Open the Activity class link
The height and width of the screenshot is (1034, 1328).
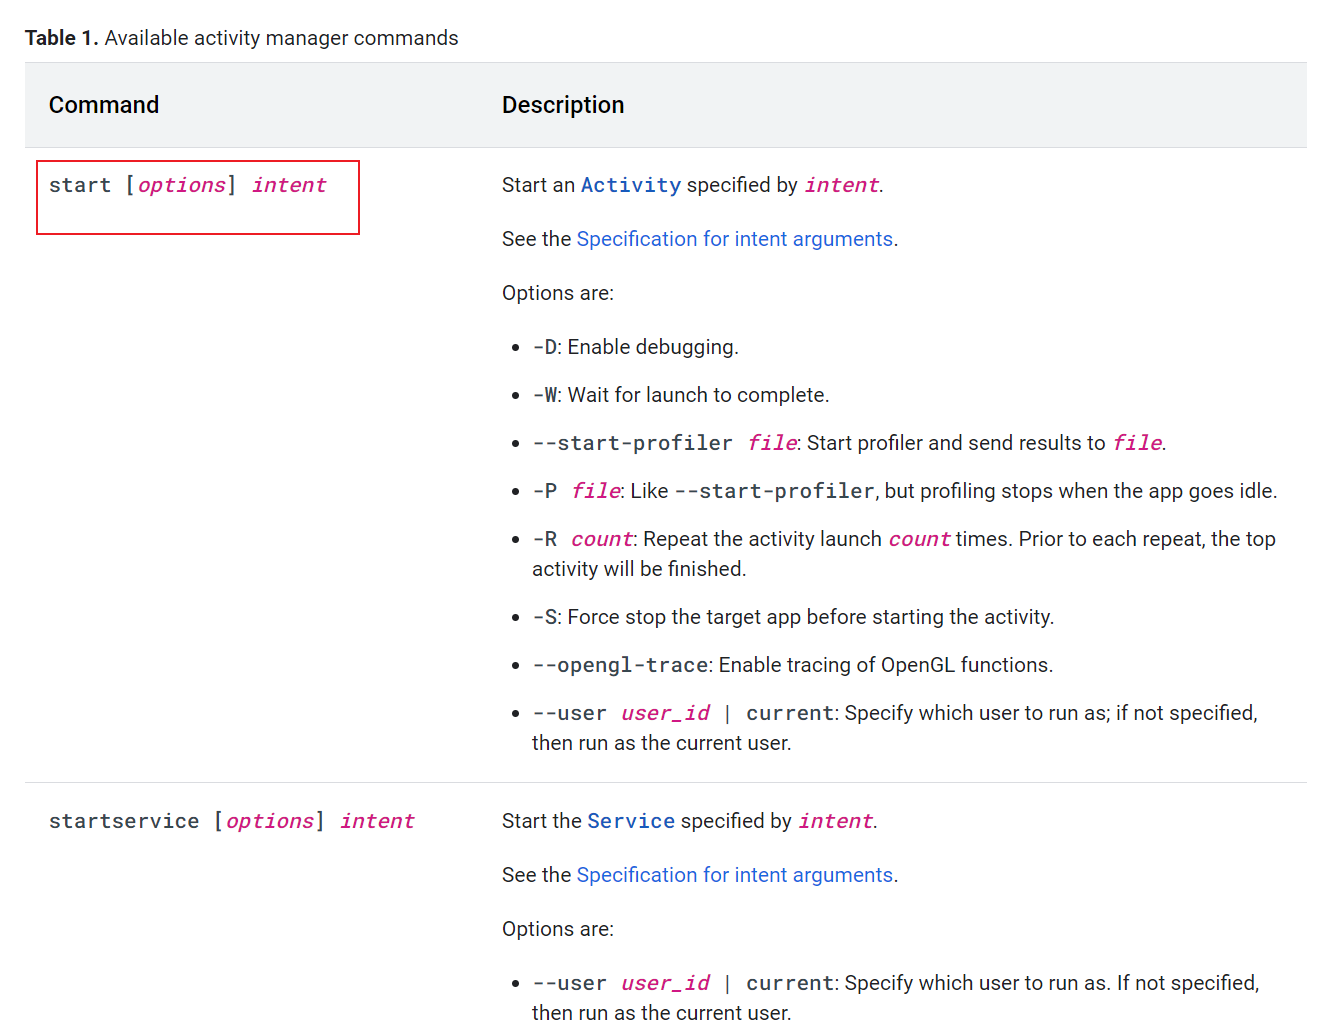click(630, 185)
